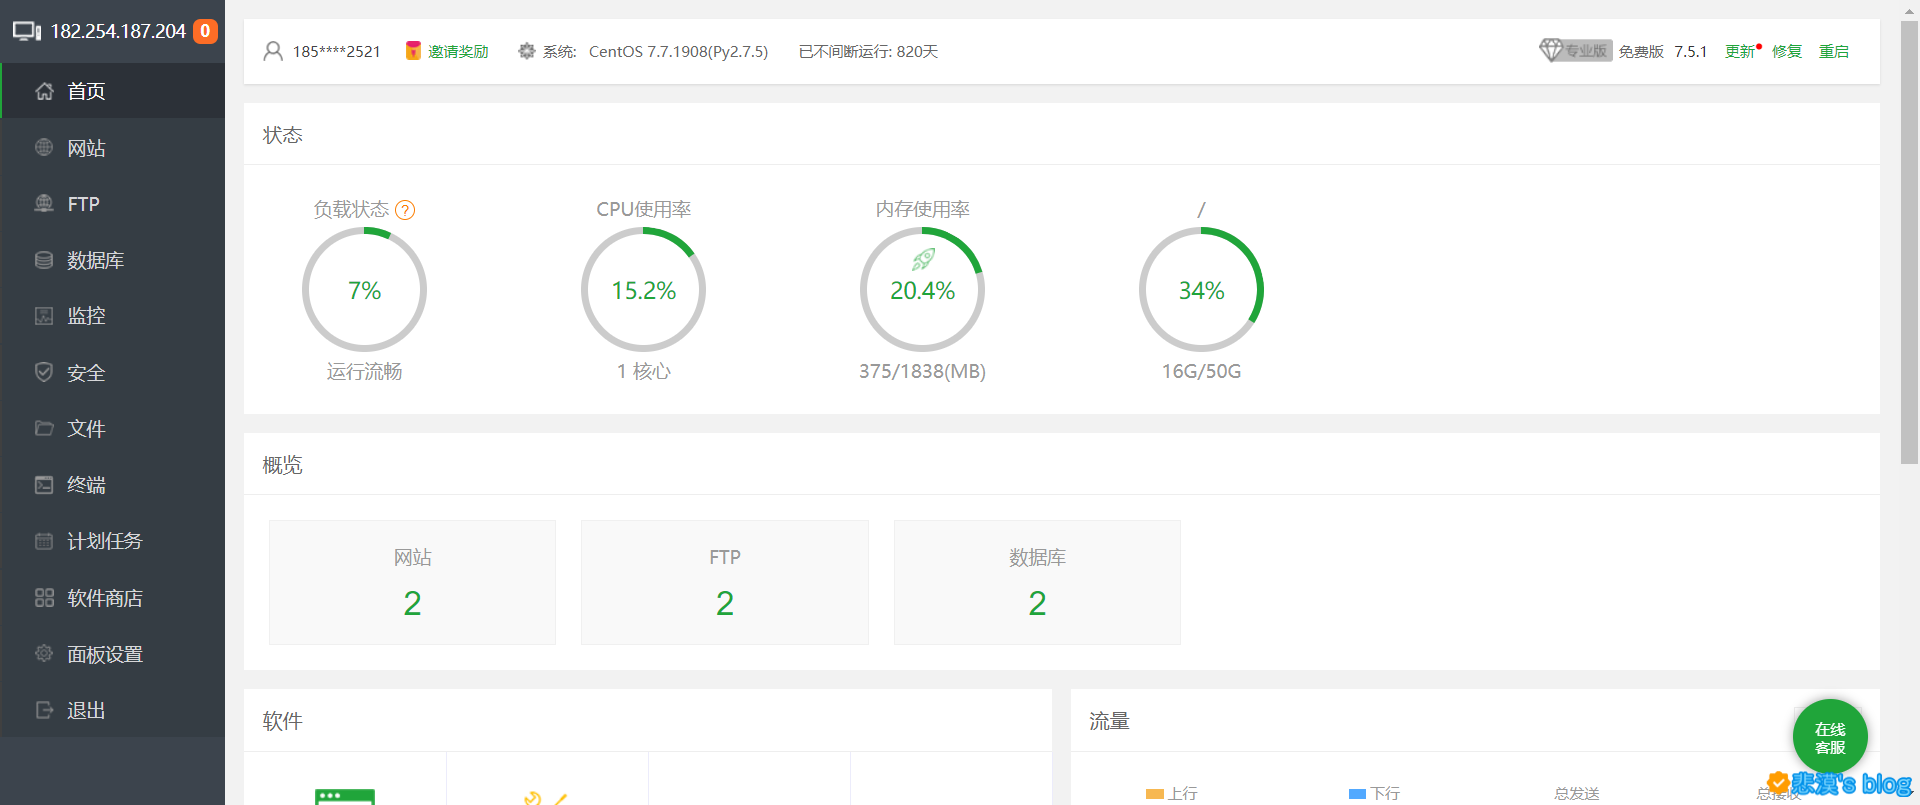Screen dimensions: 1920x805
Task: Click the rocket memory release icon
Action: tap(923, 259)
